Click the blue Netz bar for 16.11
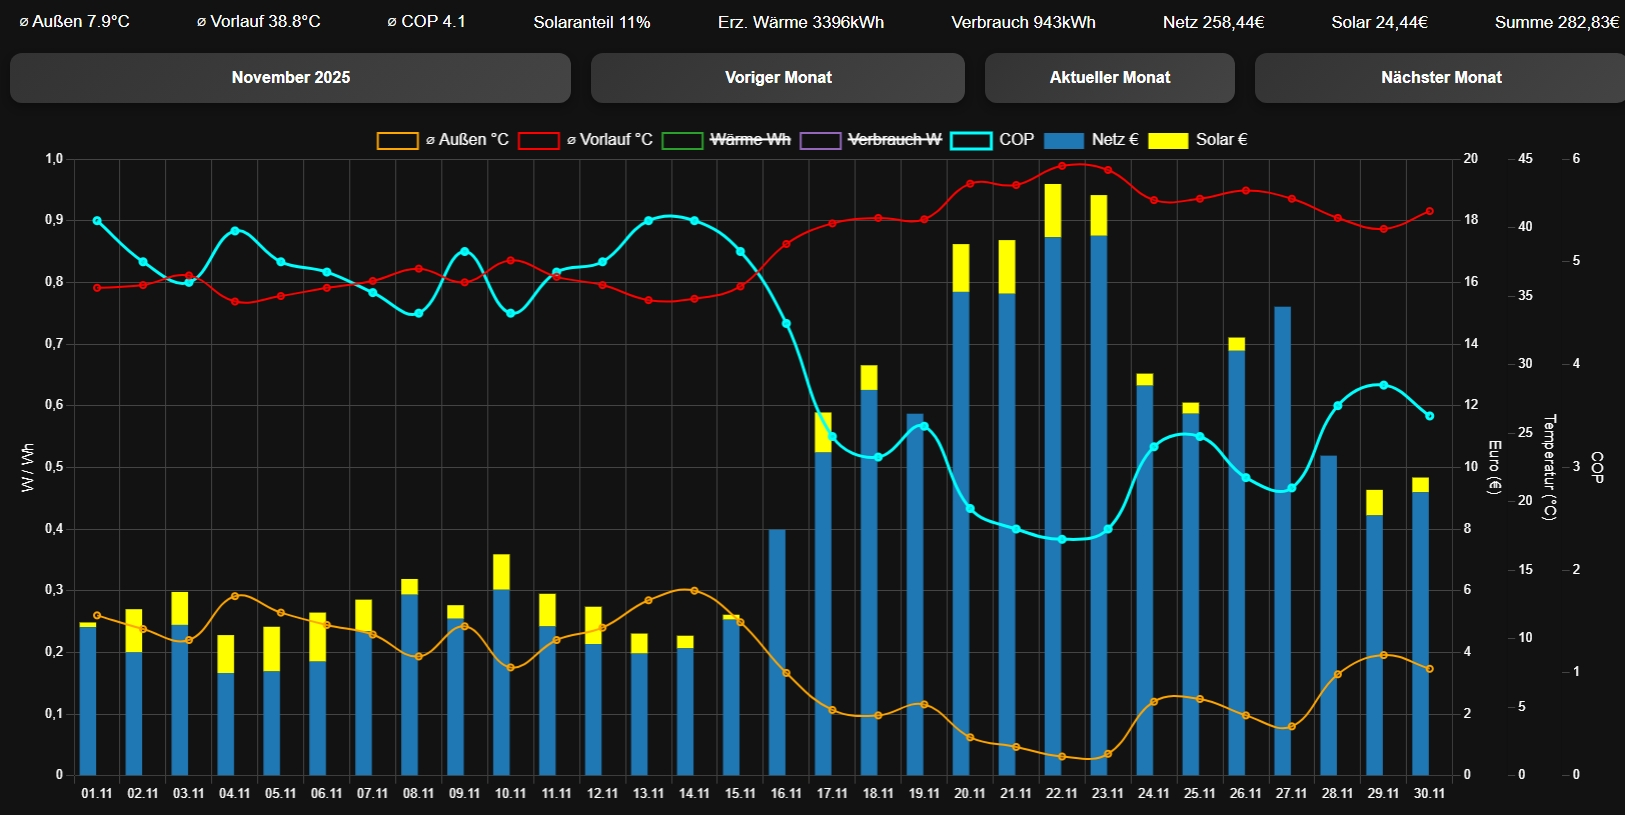1625x815 pixels. (777, 650)
